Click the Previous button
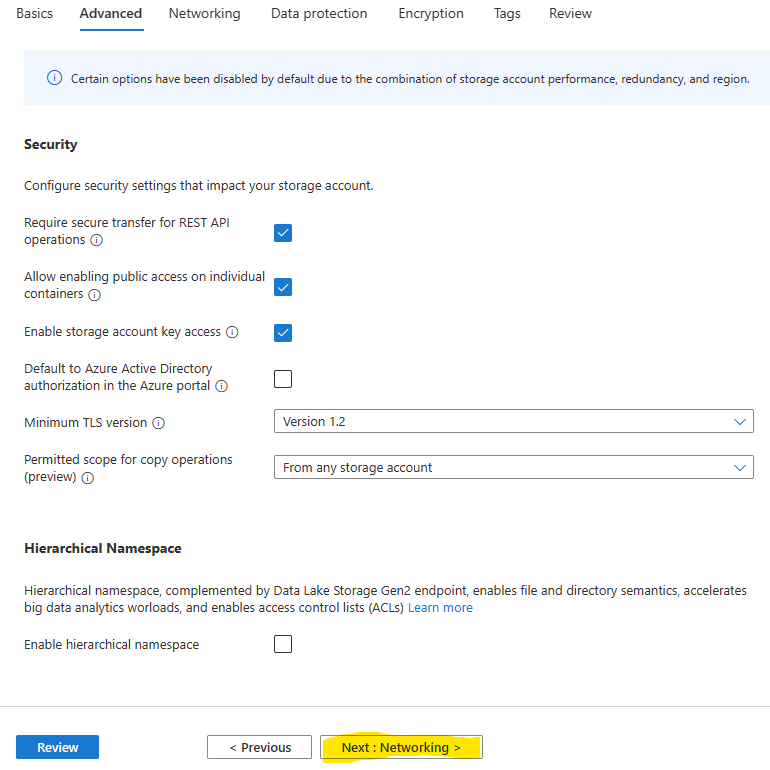This screenshot has width=770, height=770. 259,747
